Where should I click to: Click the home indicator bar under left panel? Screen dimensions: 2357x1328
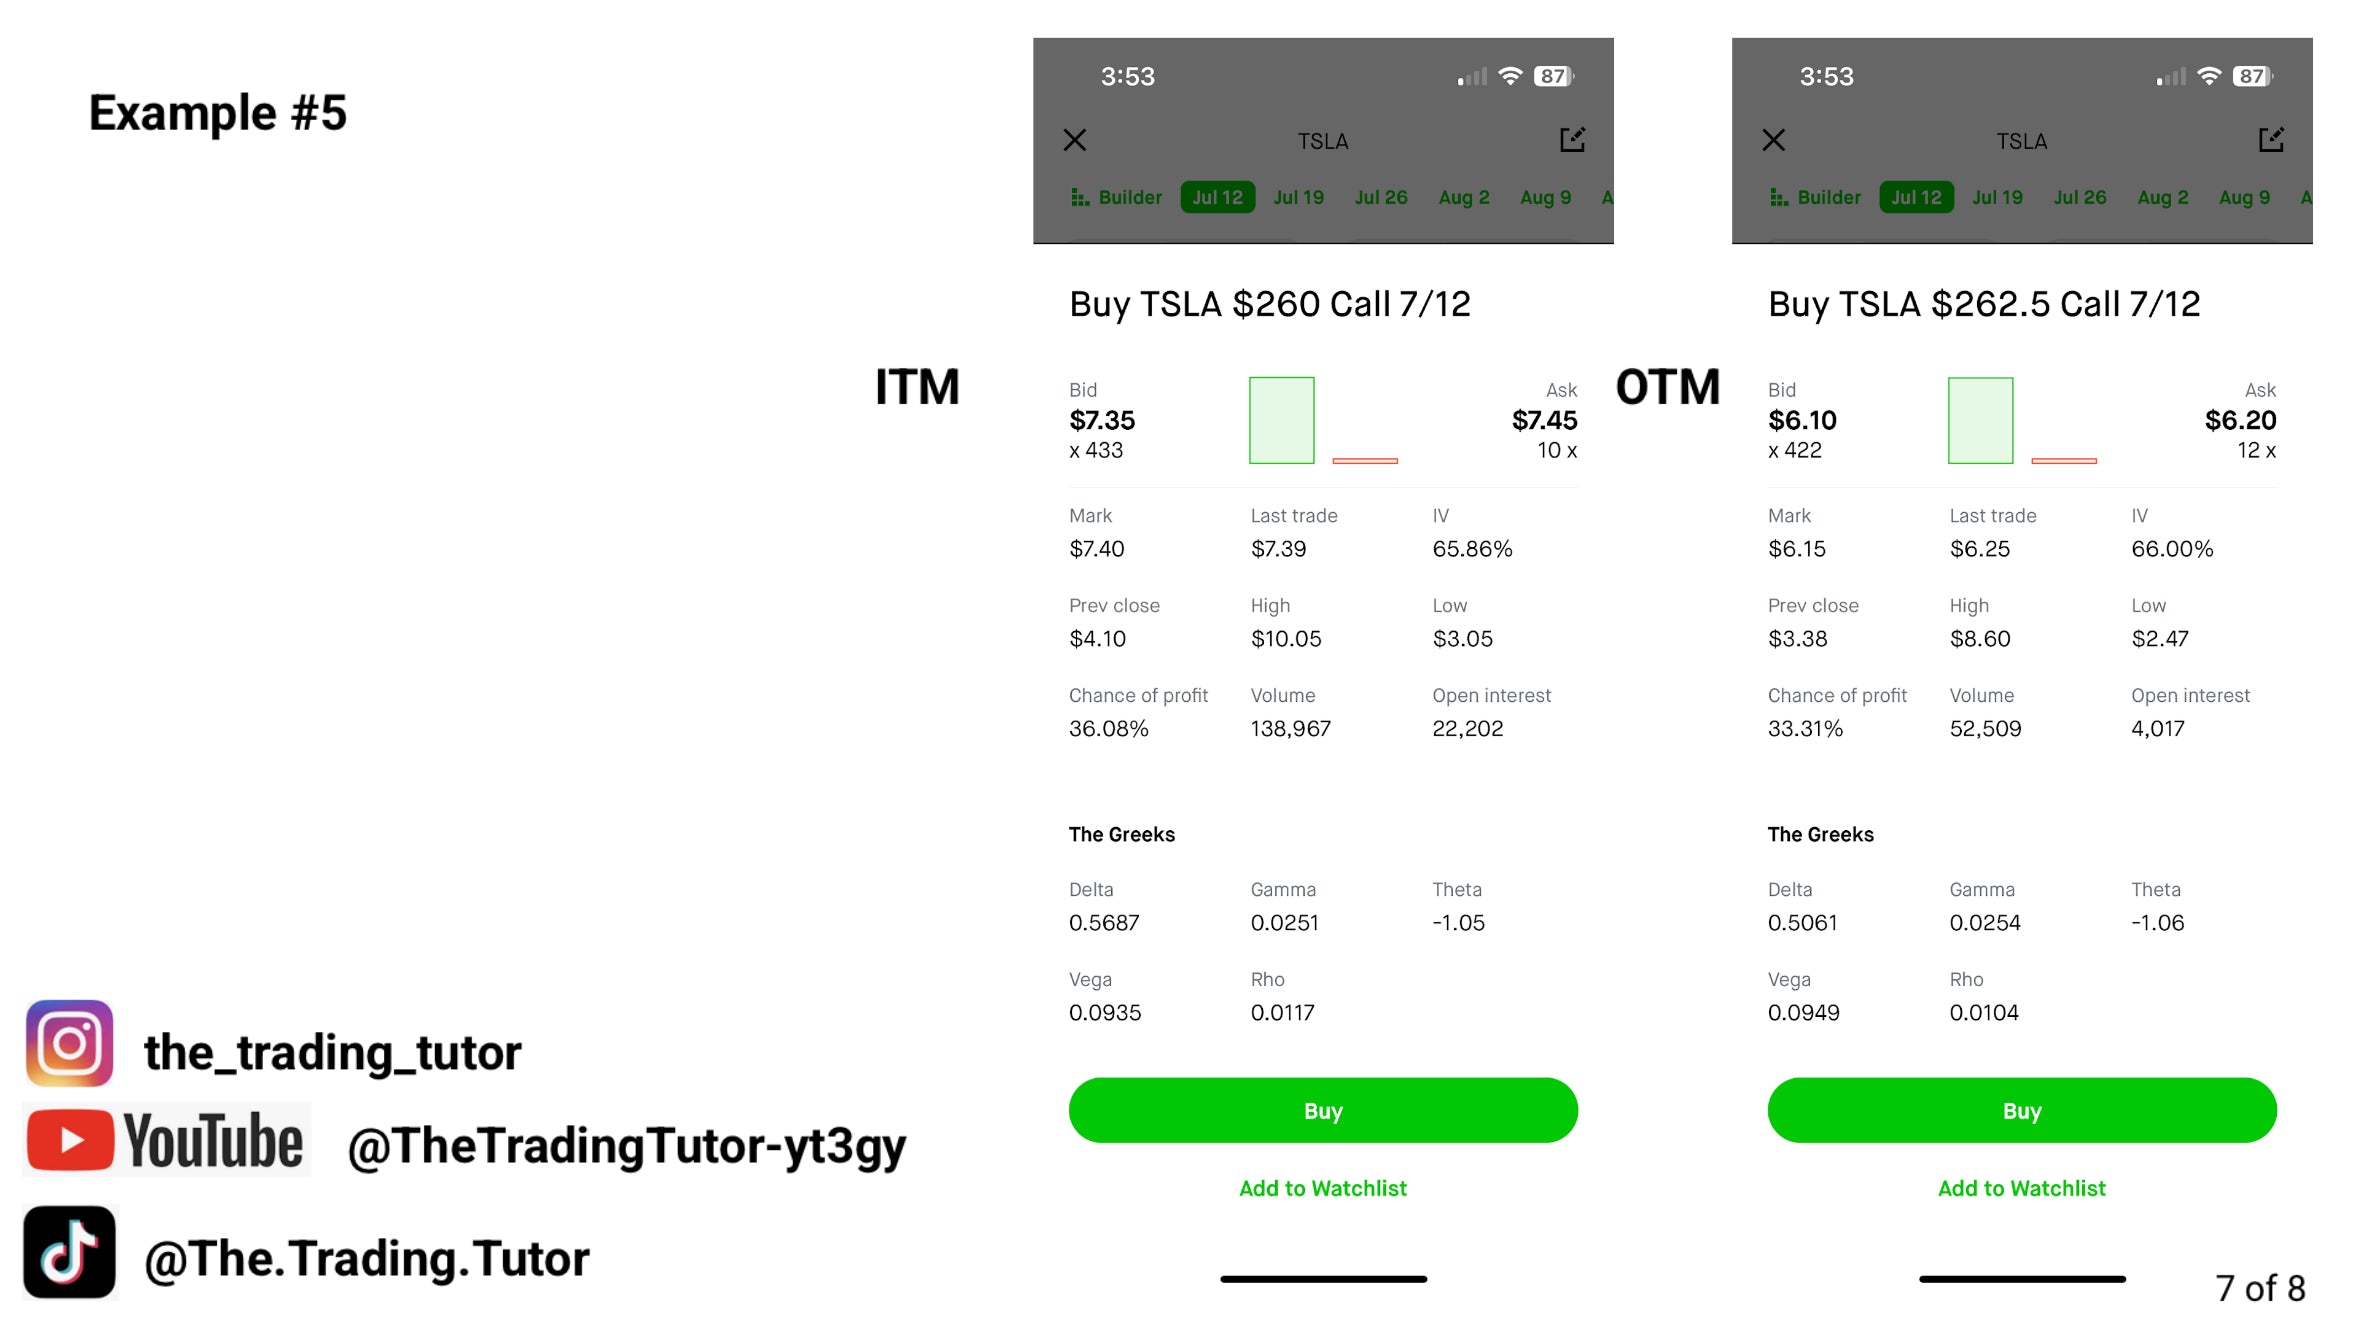(1322, 1278)
